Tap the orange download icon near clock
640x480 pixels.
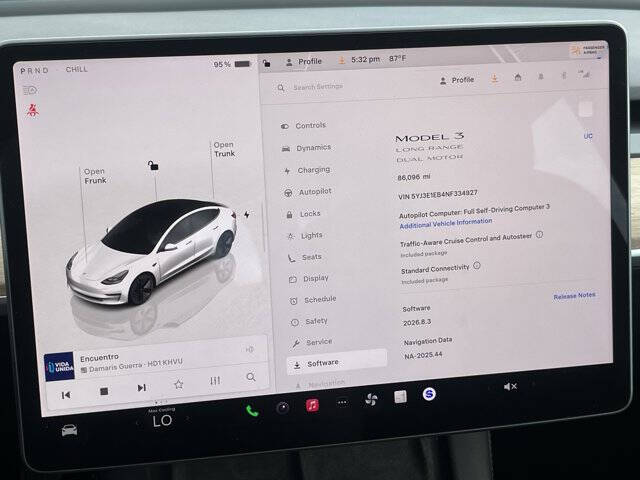pos(342,60)
